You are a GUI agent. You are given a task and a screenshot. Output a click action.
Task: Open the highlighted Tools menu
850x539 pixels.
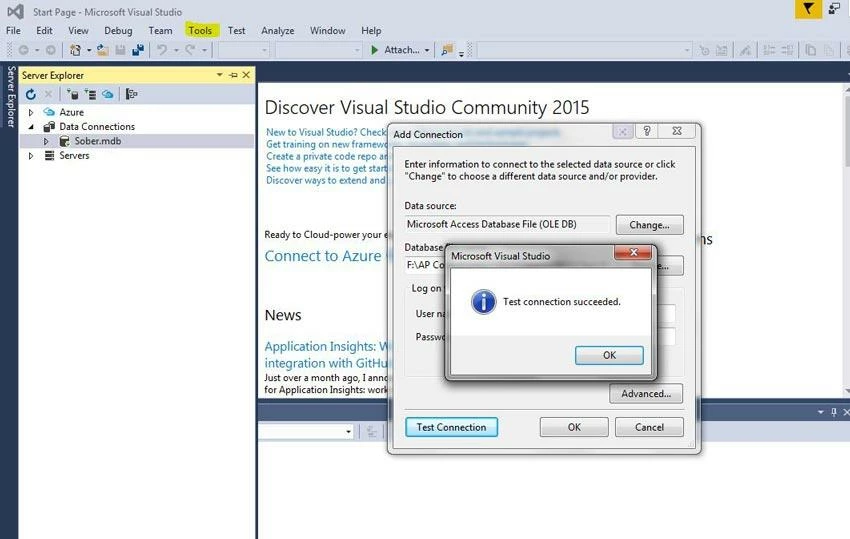[x=200, y=30]
